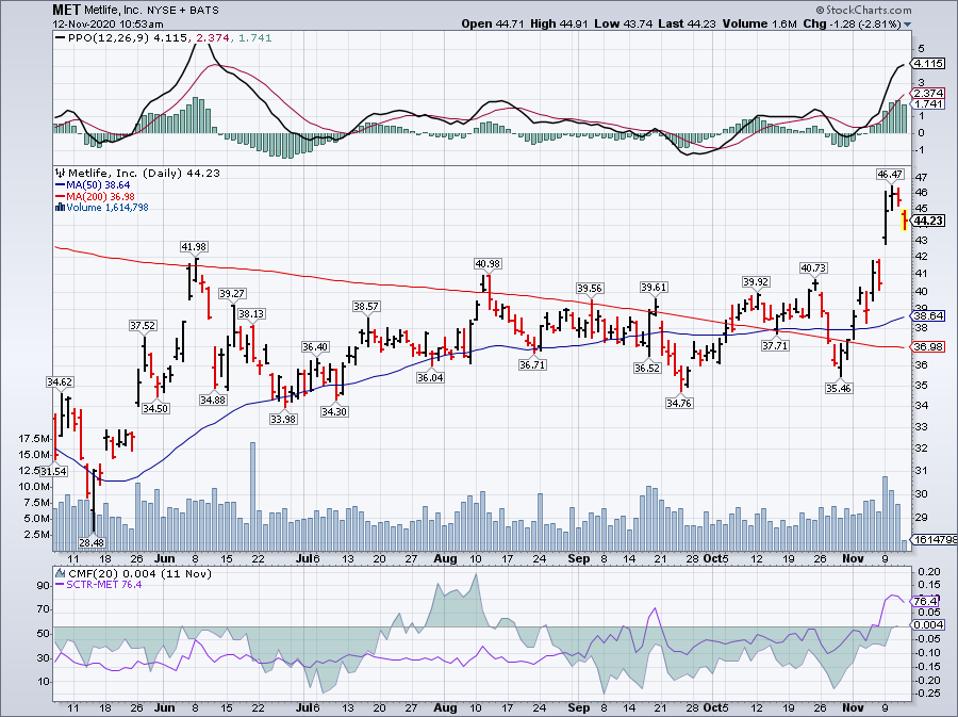The width and height of the screenshot is (958, 717).
Task: Click the area icon before CMF(20) legend
Action: pyautogui.click(x=60, y=573)
